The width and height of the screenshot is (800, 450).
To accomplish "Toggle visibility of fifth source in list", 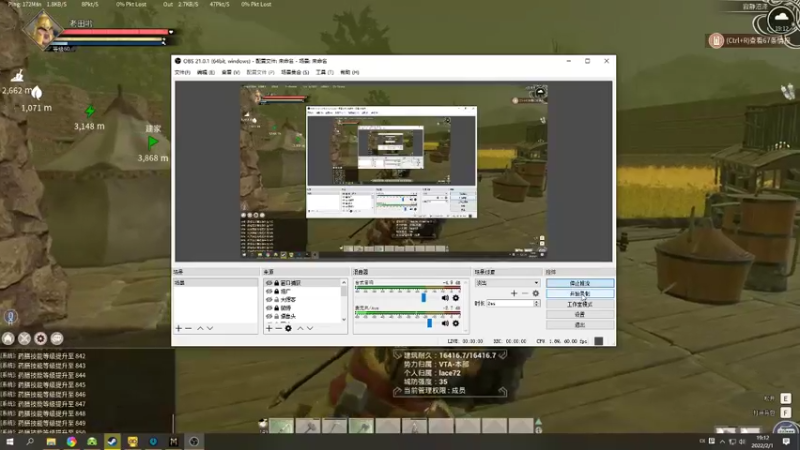I will point(269,316).
